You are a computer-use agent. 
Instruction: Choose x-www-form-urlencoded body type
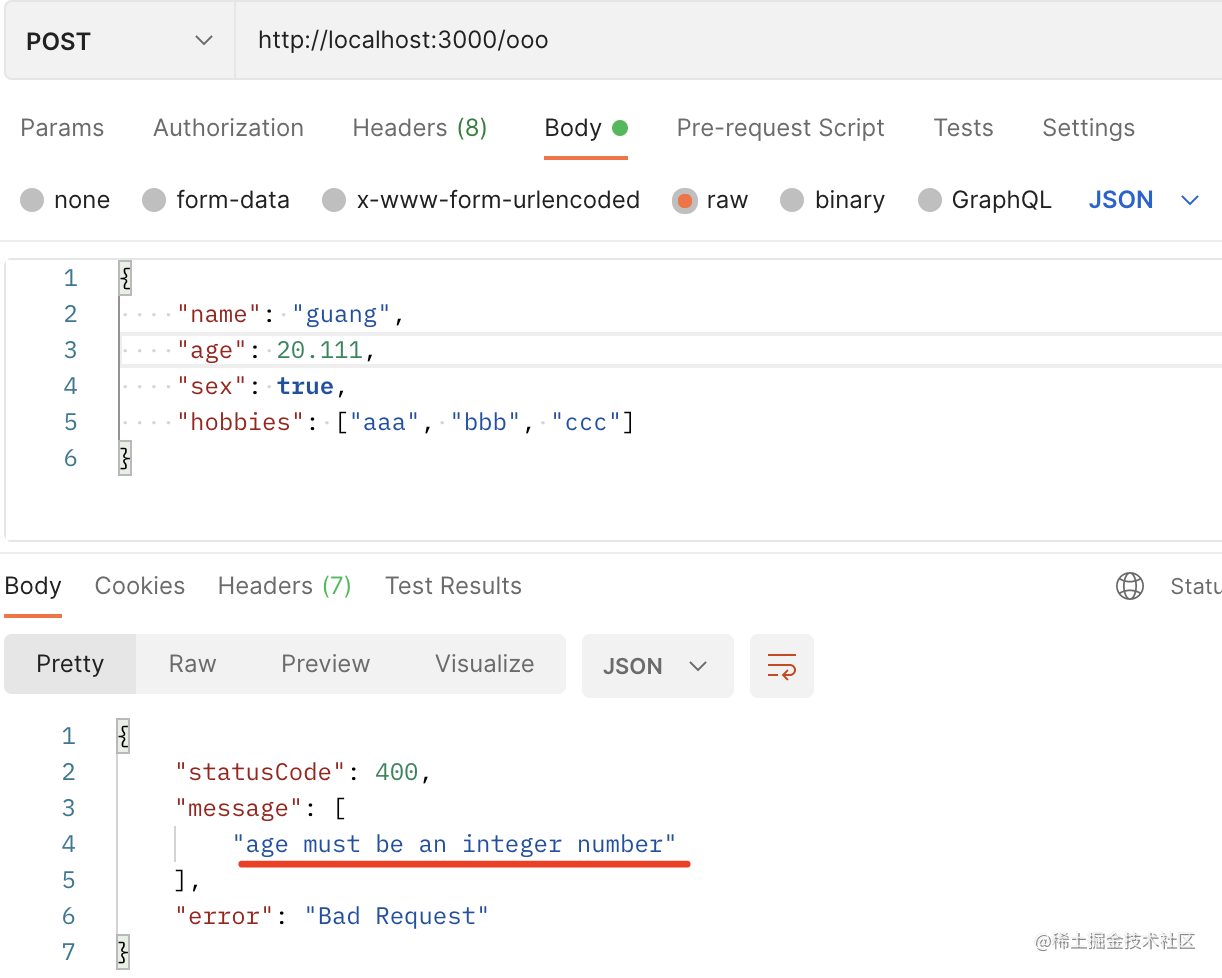coord(334,200)
